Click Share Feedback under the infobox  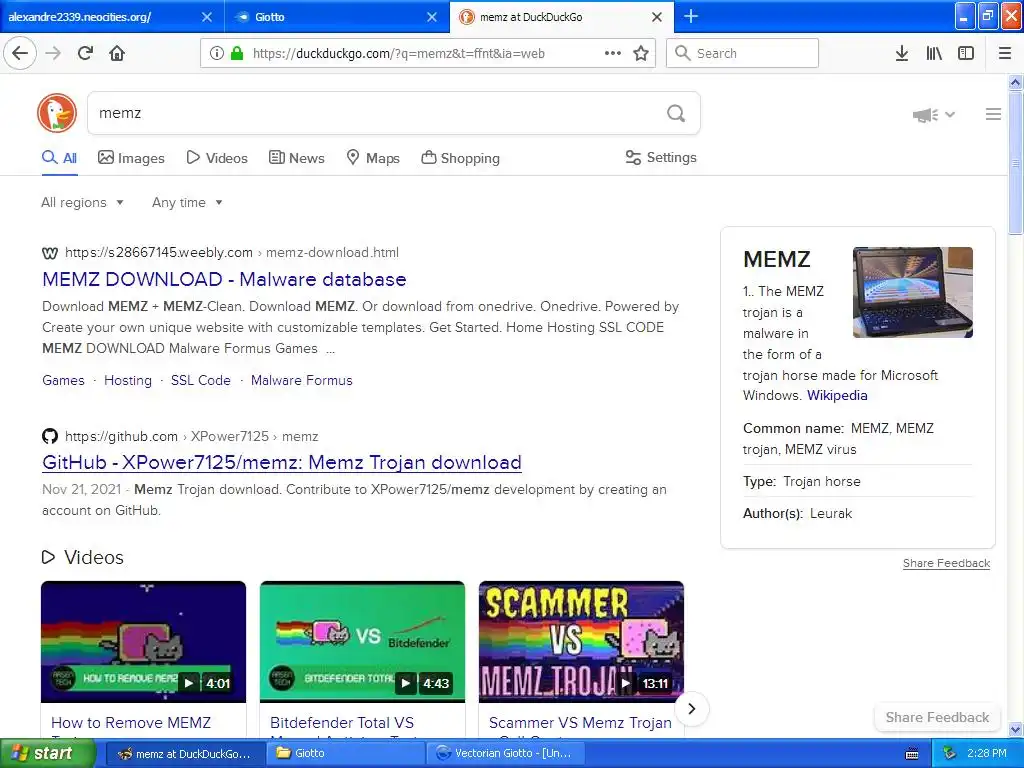946,563
